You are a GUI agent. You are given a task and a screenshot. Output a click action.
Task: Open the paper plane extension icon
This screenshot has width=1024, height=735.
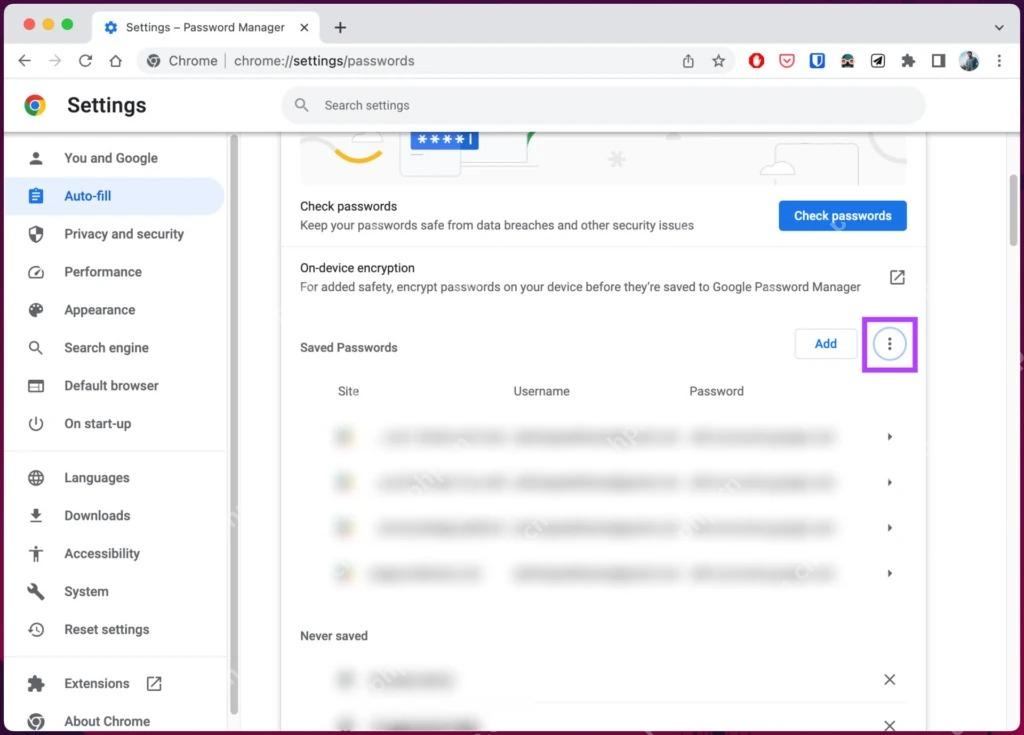(878, 61)
